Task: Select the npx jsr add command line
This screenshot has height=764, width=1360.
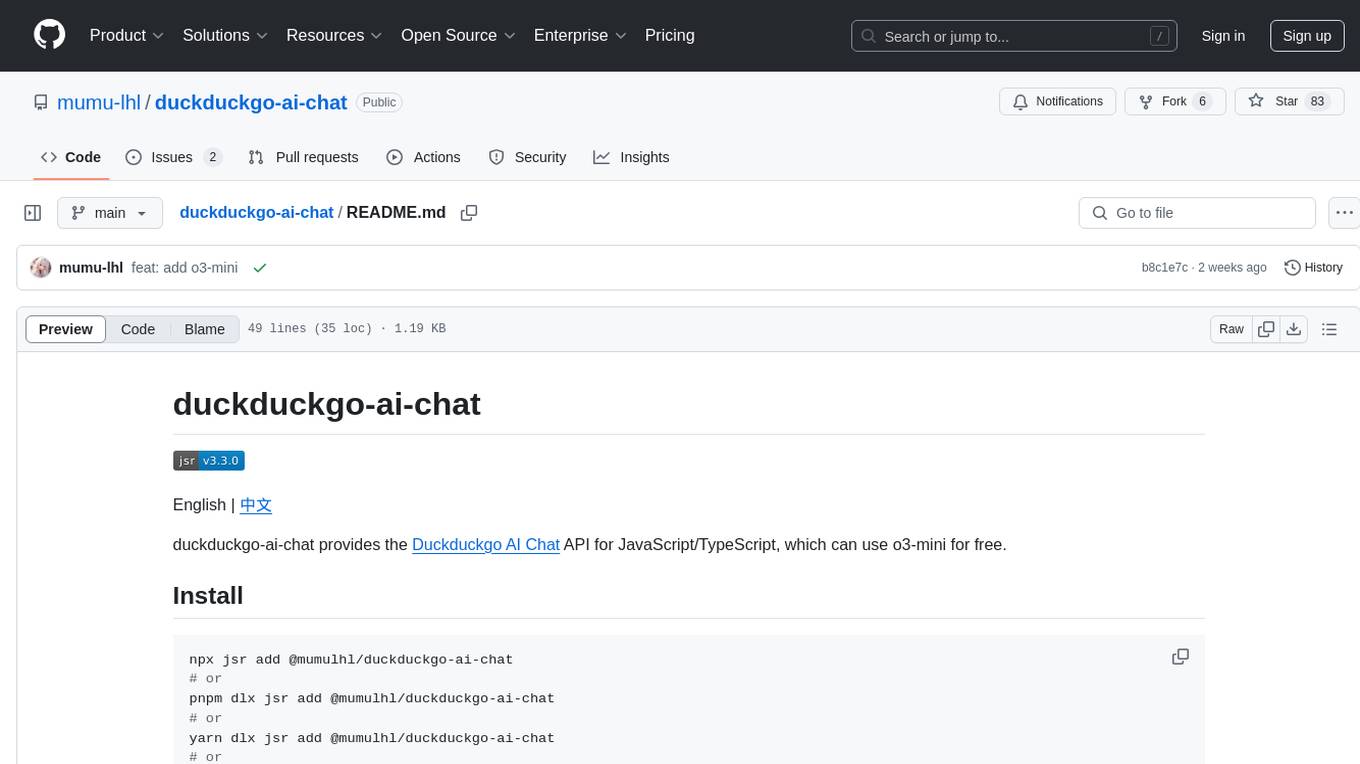Action: click(351, 659)
